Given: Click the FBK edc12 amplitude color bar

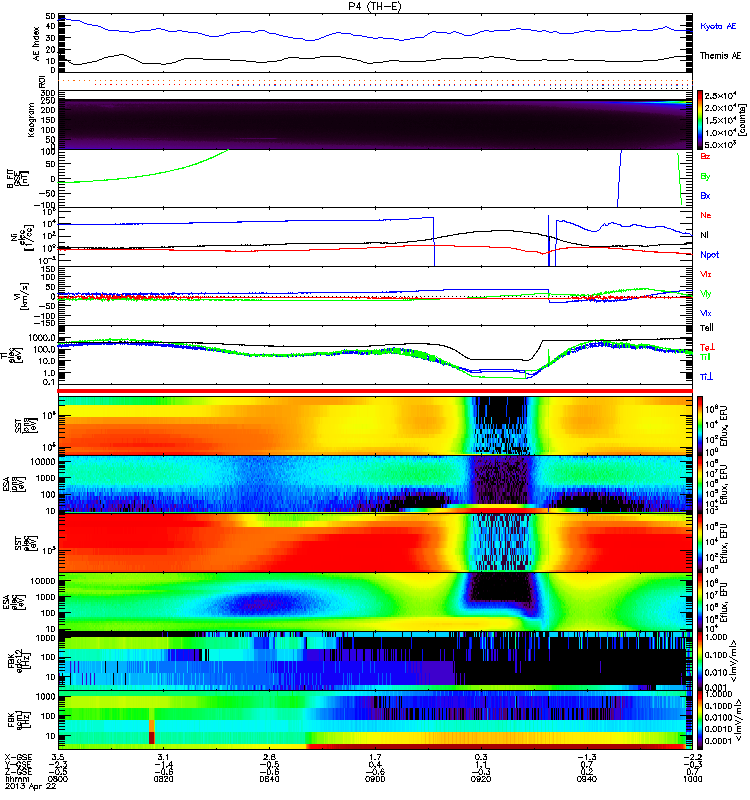Looking at the screenshot, I should point(700,661).
